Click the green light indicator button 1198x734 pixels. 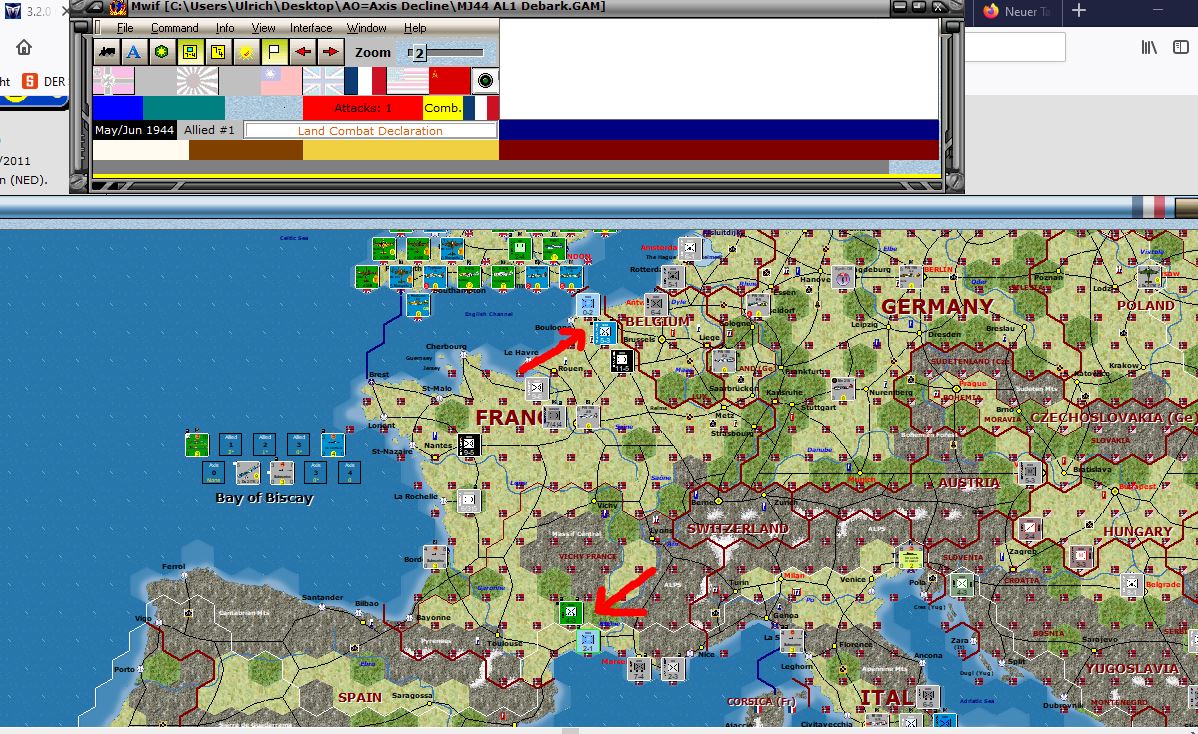click(x=484, y=80)
